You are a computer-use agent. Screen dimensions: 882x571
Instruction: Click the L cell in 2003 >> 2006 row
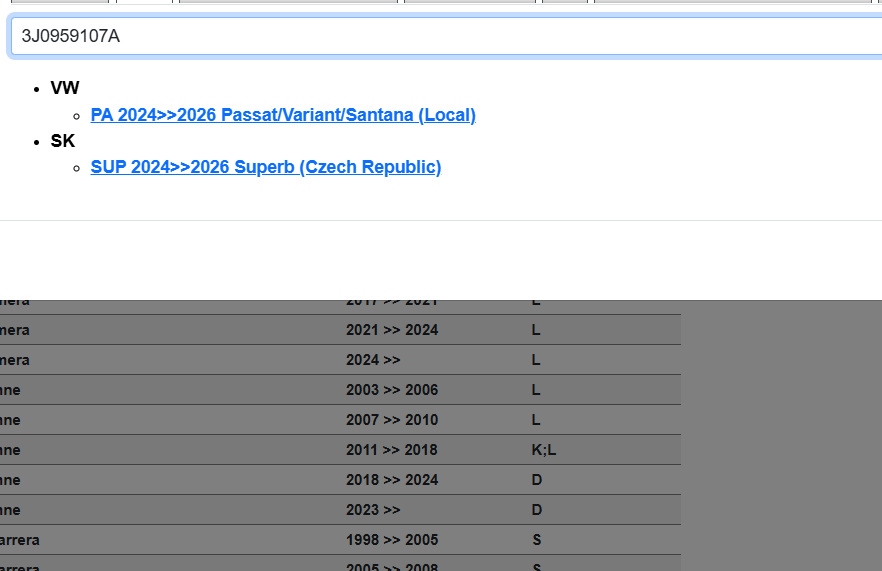click(x=536, y=390)
